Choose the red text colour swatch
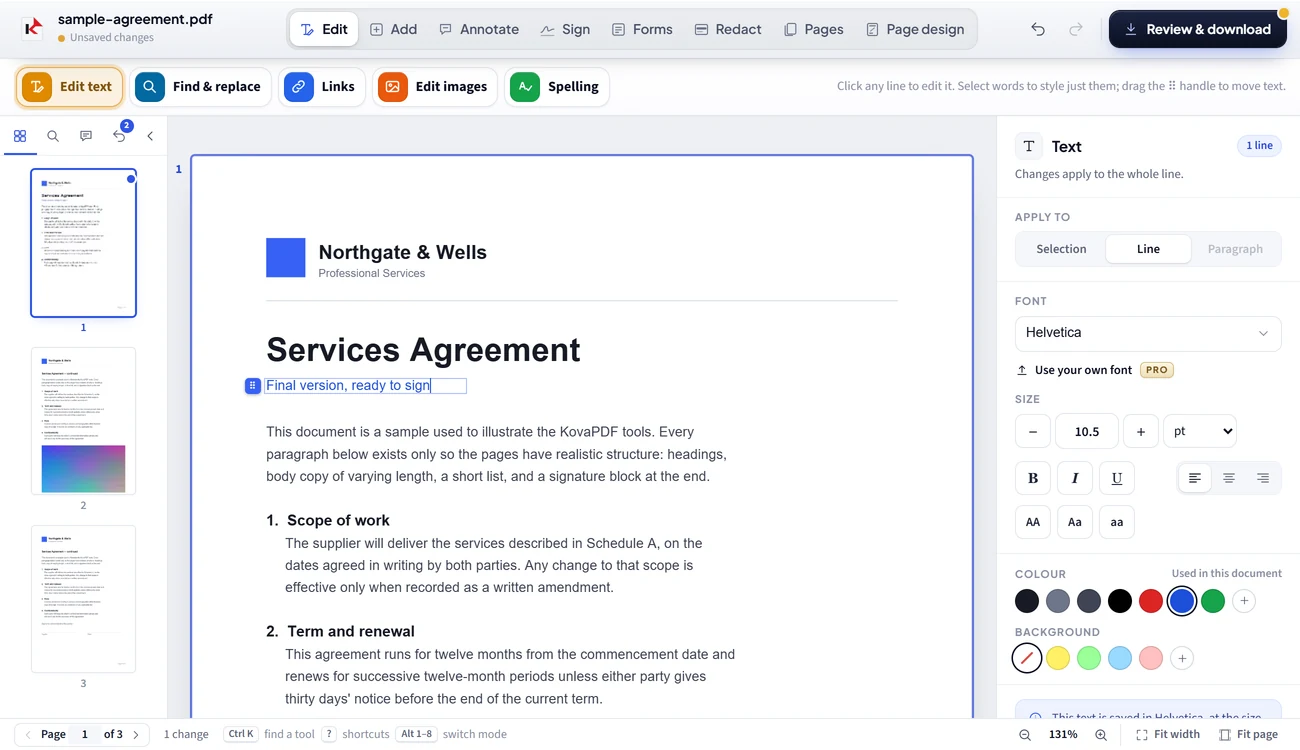Viewport: 1300px width, 750px height. coord(1151,601)
